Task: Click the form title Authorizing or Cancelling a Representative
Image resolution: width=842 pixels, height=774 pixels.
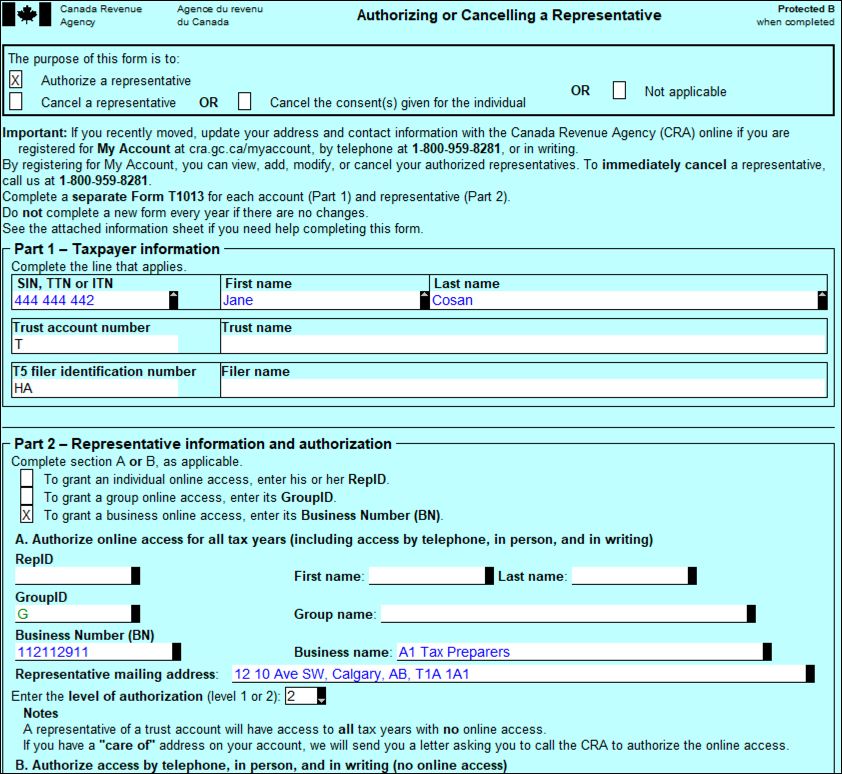Action: point(509,15)
